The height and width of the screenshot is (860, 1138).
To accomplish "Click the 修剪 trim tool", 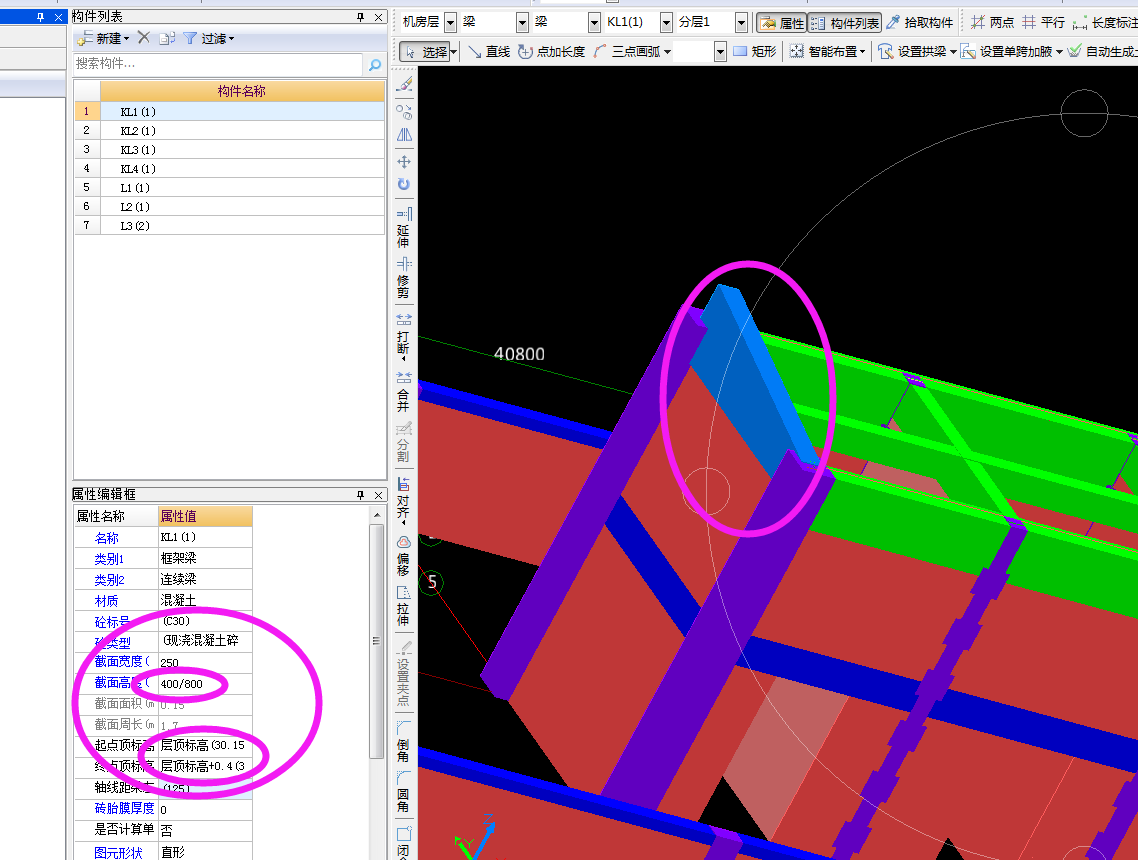I will tap(404, 277).
